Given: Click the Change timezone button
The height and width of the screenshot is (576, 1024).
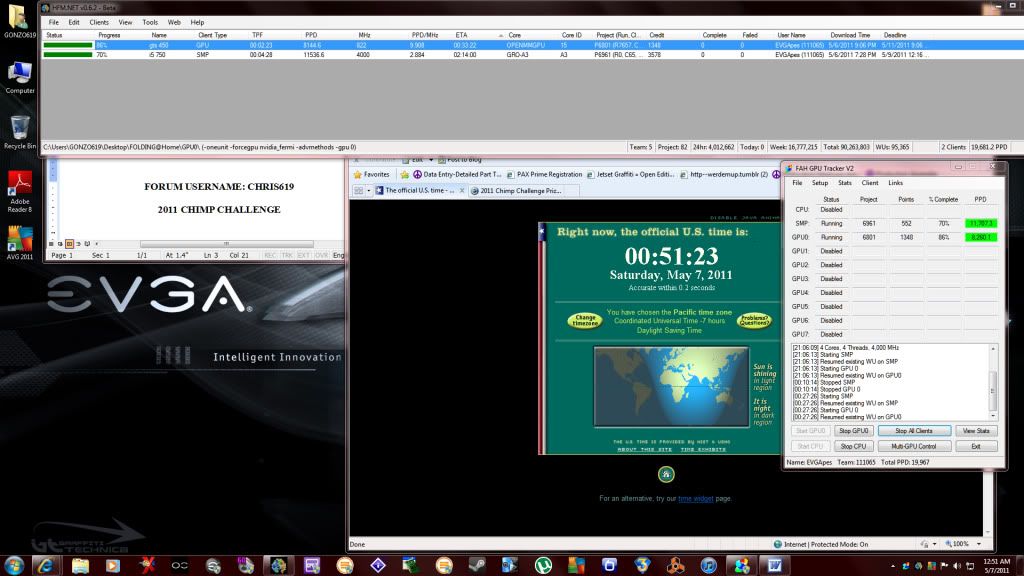Looking at the screenshot, I should click(x=587, y=320).
